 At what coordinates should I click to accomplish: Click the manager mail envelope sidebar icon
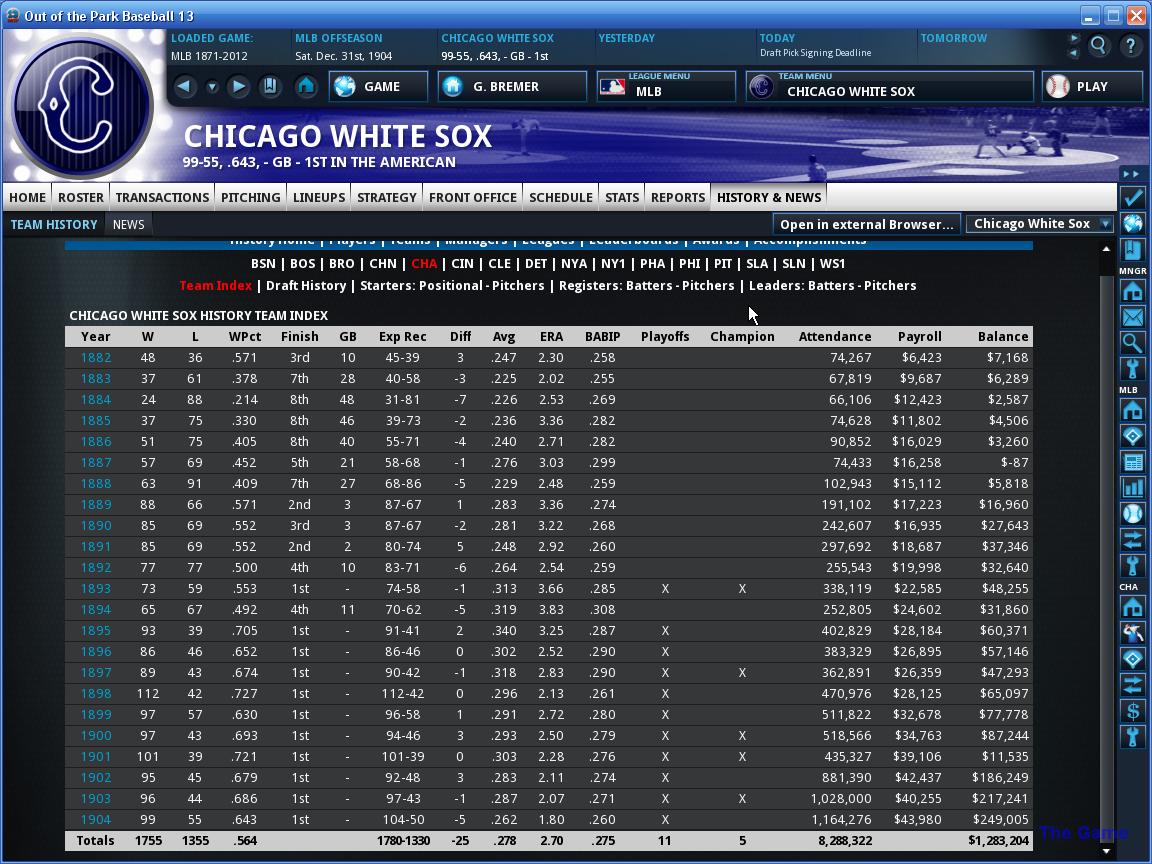(x=1132, y=317)
